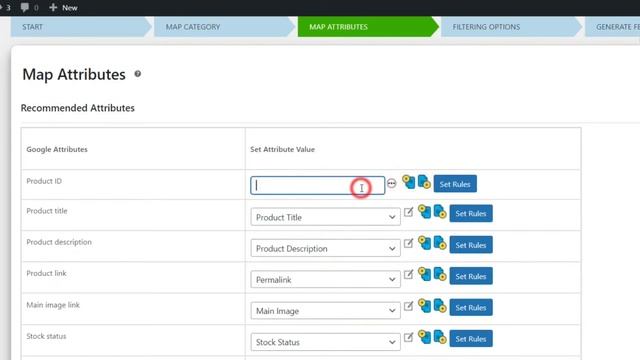This screenshot has height=360, width=640.
Task: Click the 'Google Attributes' column header
Action: [x=57, y=149]
